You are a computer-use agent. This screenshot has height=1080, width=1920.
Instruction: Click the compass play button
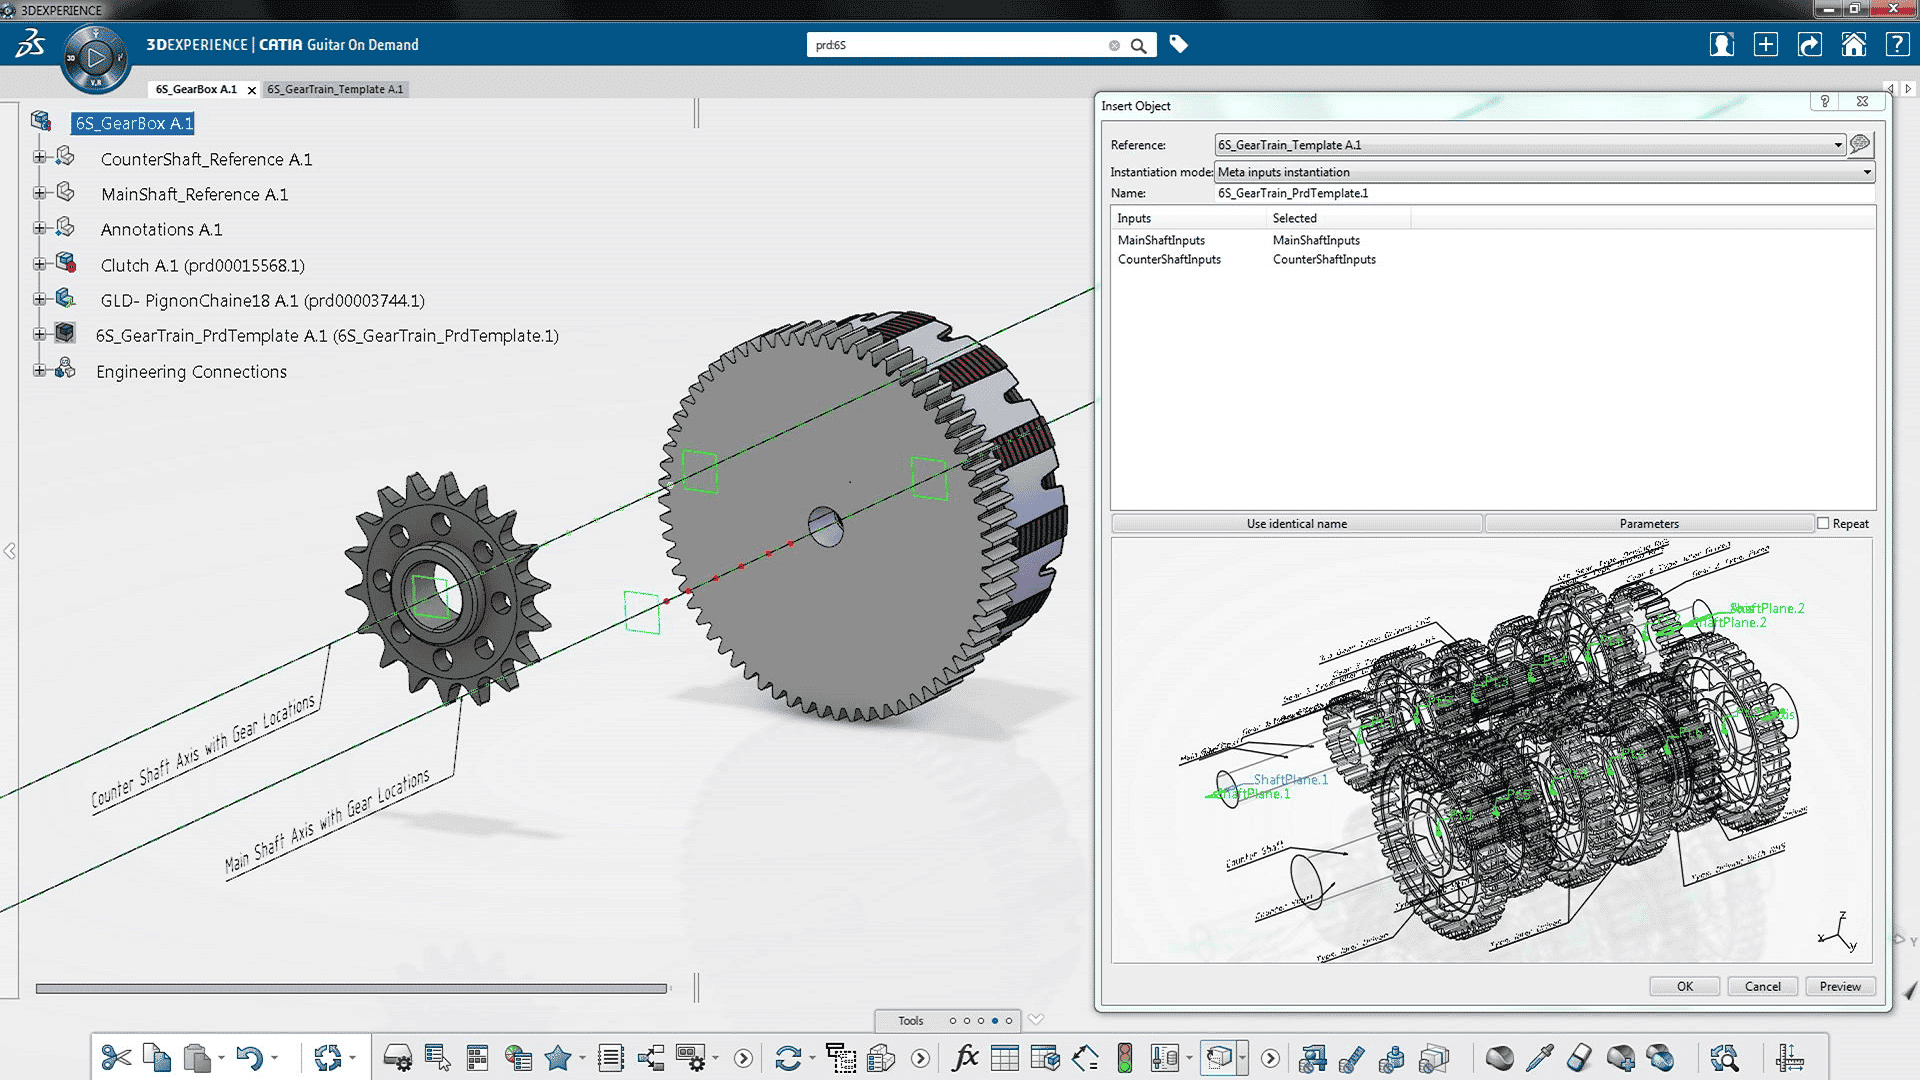click(x=96, y=58)
